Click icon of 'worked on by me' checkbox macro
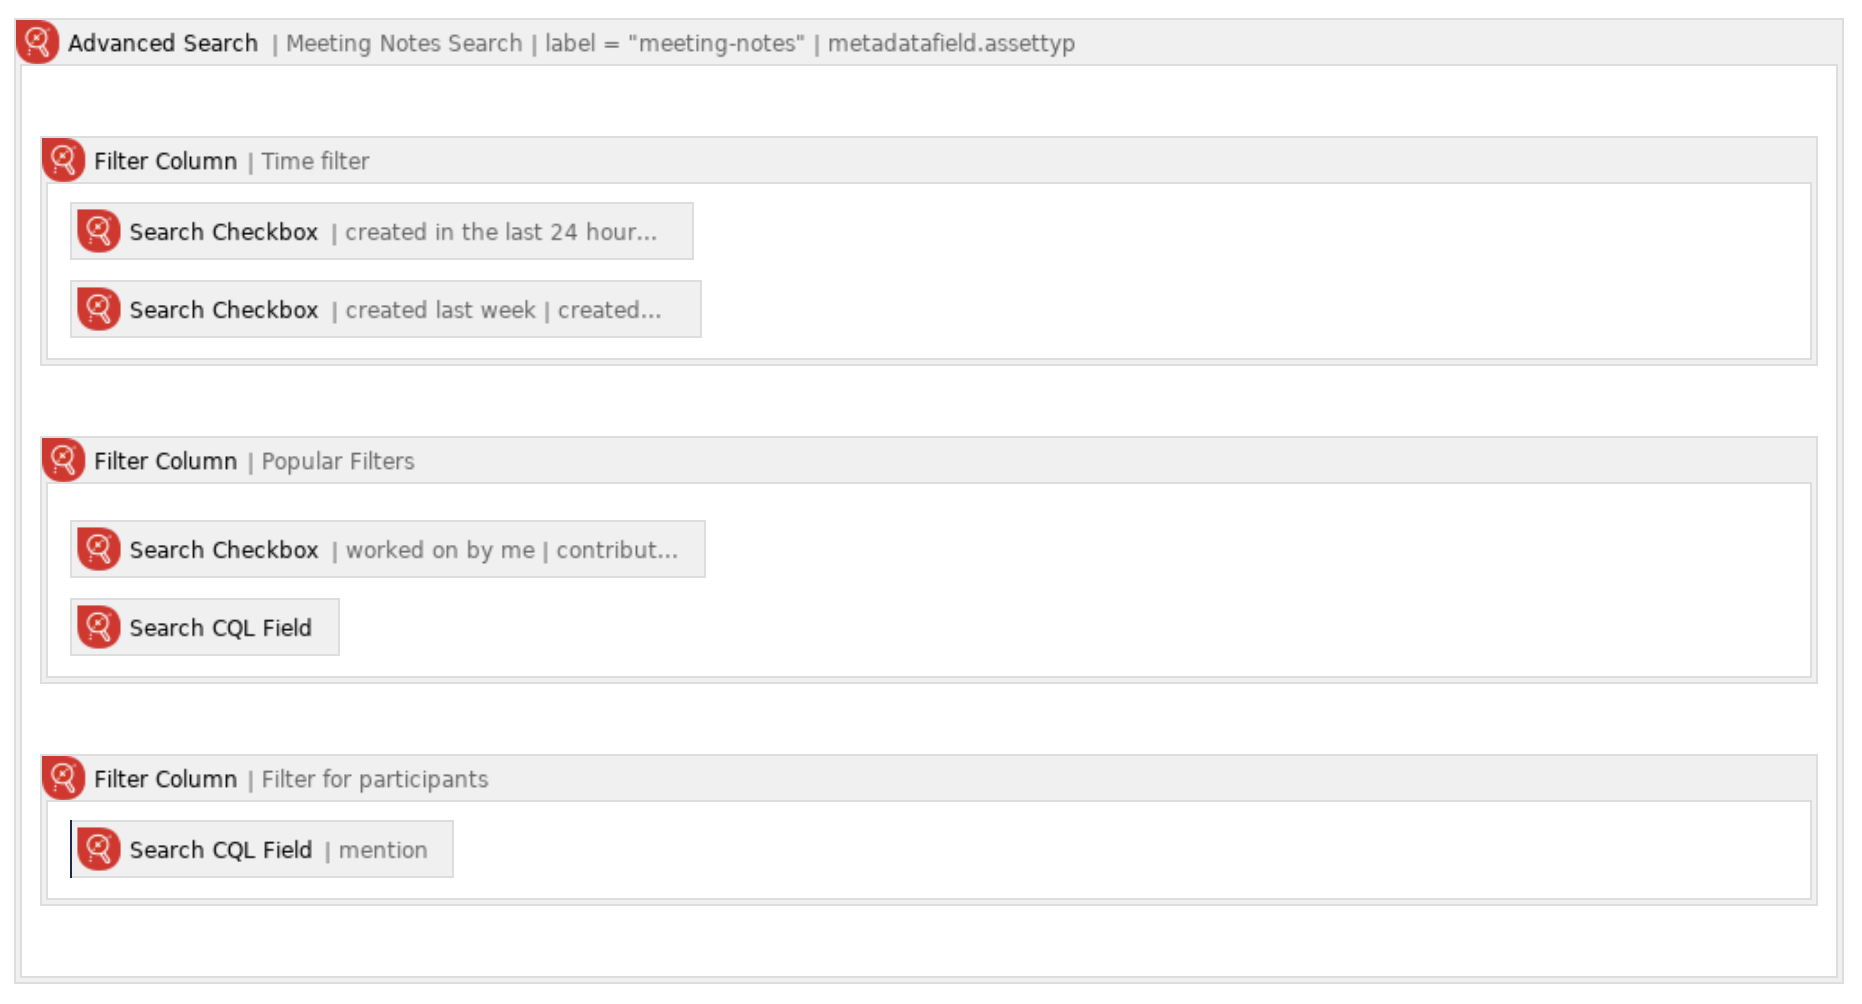Image resolution: width=1862 pixels, height=1004 pixels. point(99,549)
